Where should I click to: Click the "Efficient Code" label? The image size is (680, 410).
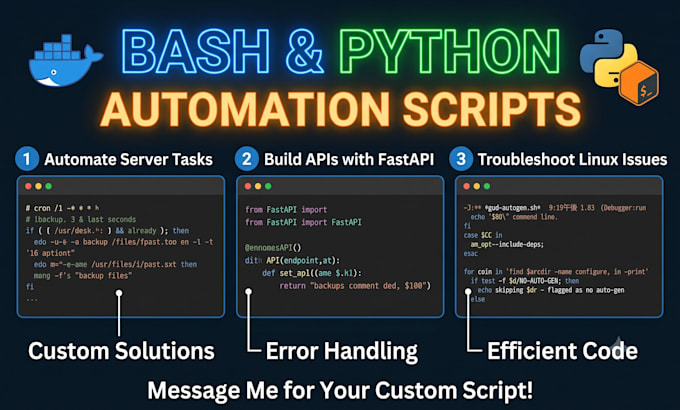(562, 351)
